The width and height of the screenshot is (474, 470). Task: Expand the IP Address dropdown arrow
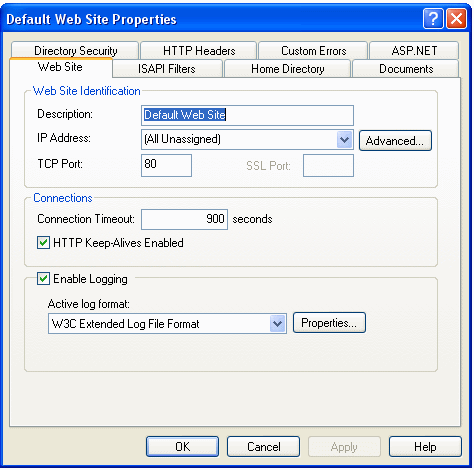point(344,139)
